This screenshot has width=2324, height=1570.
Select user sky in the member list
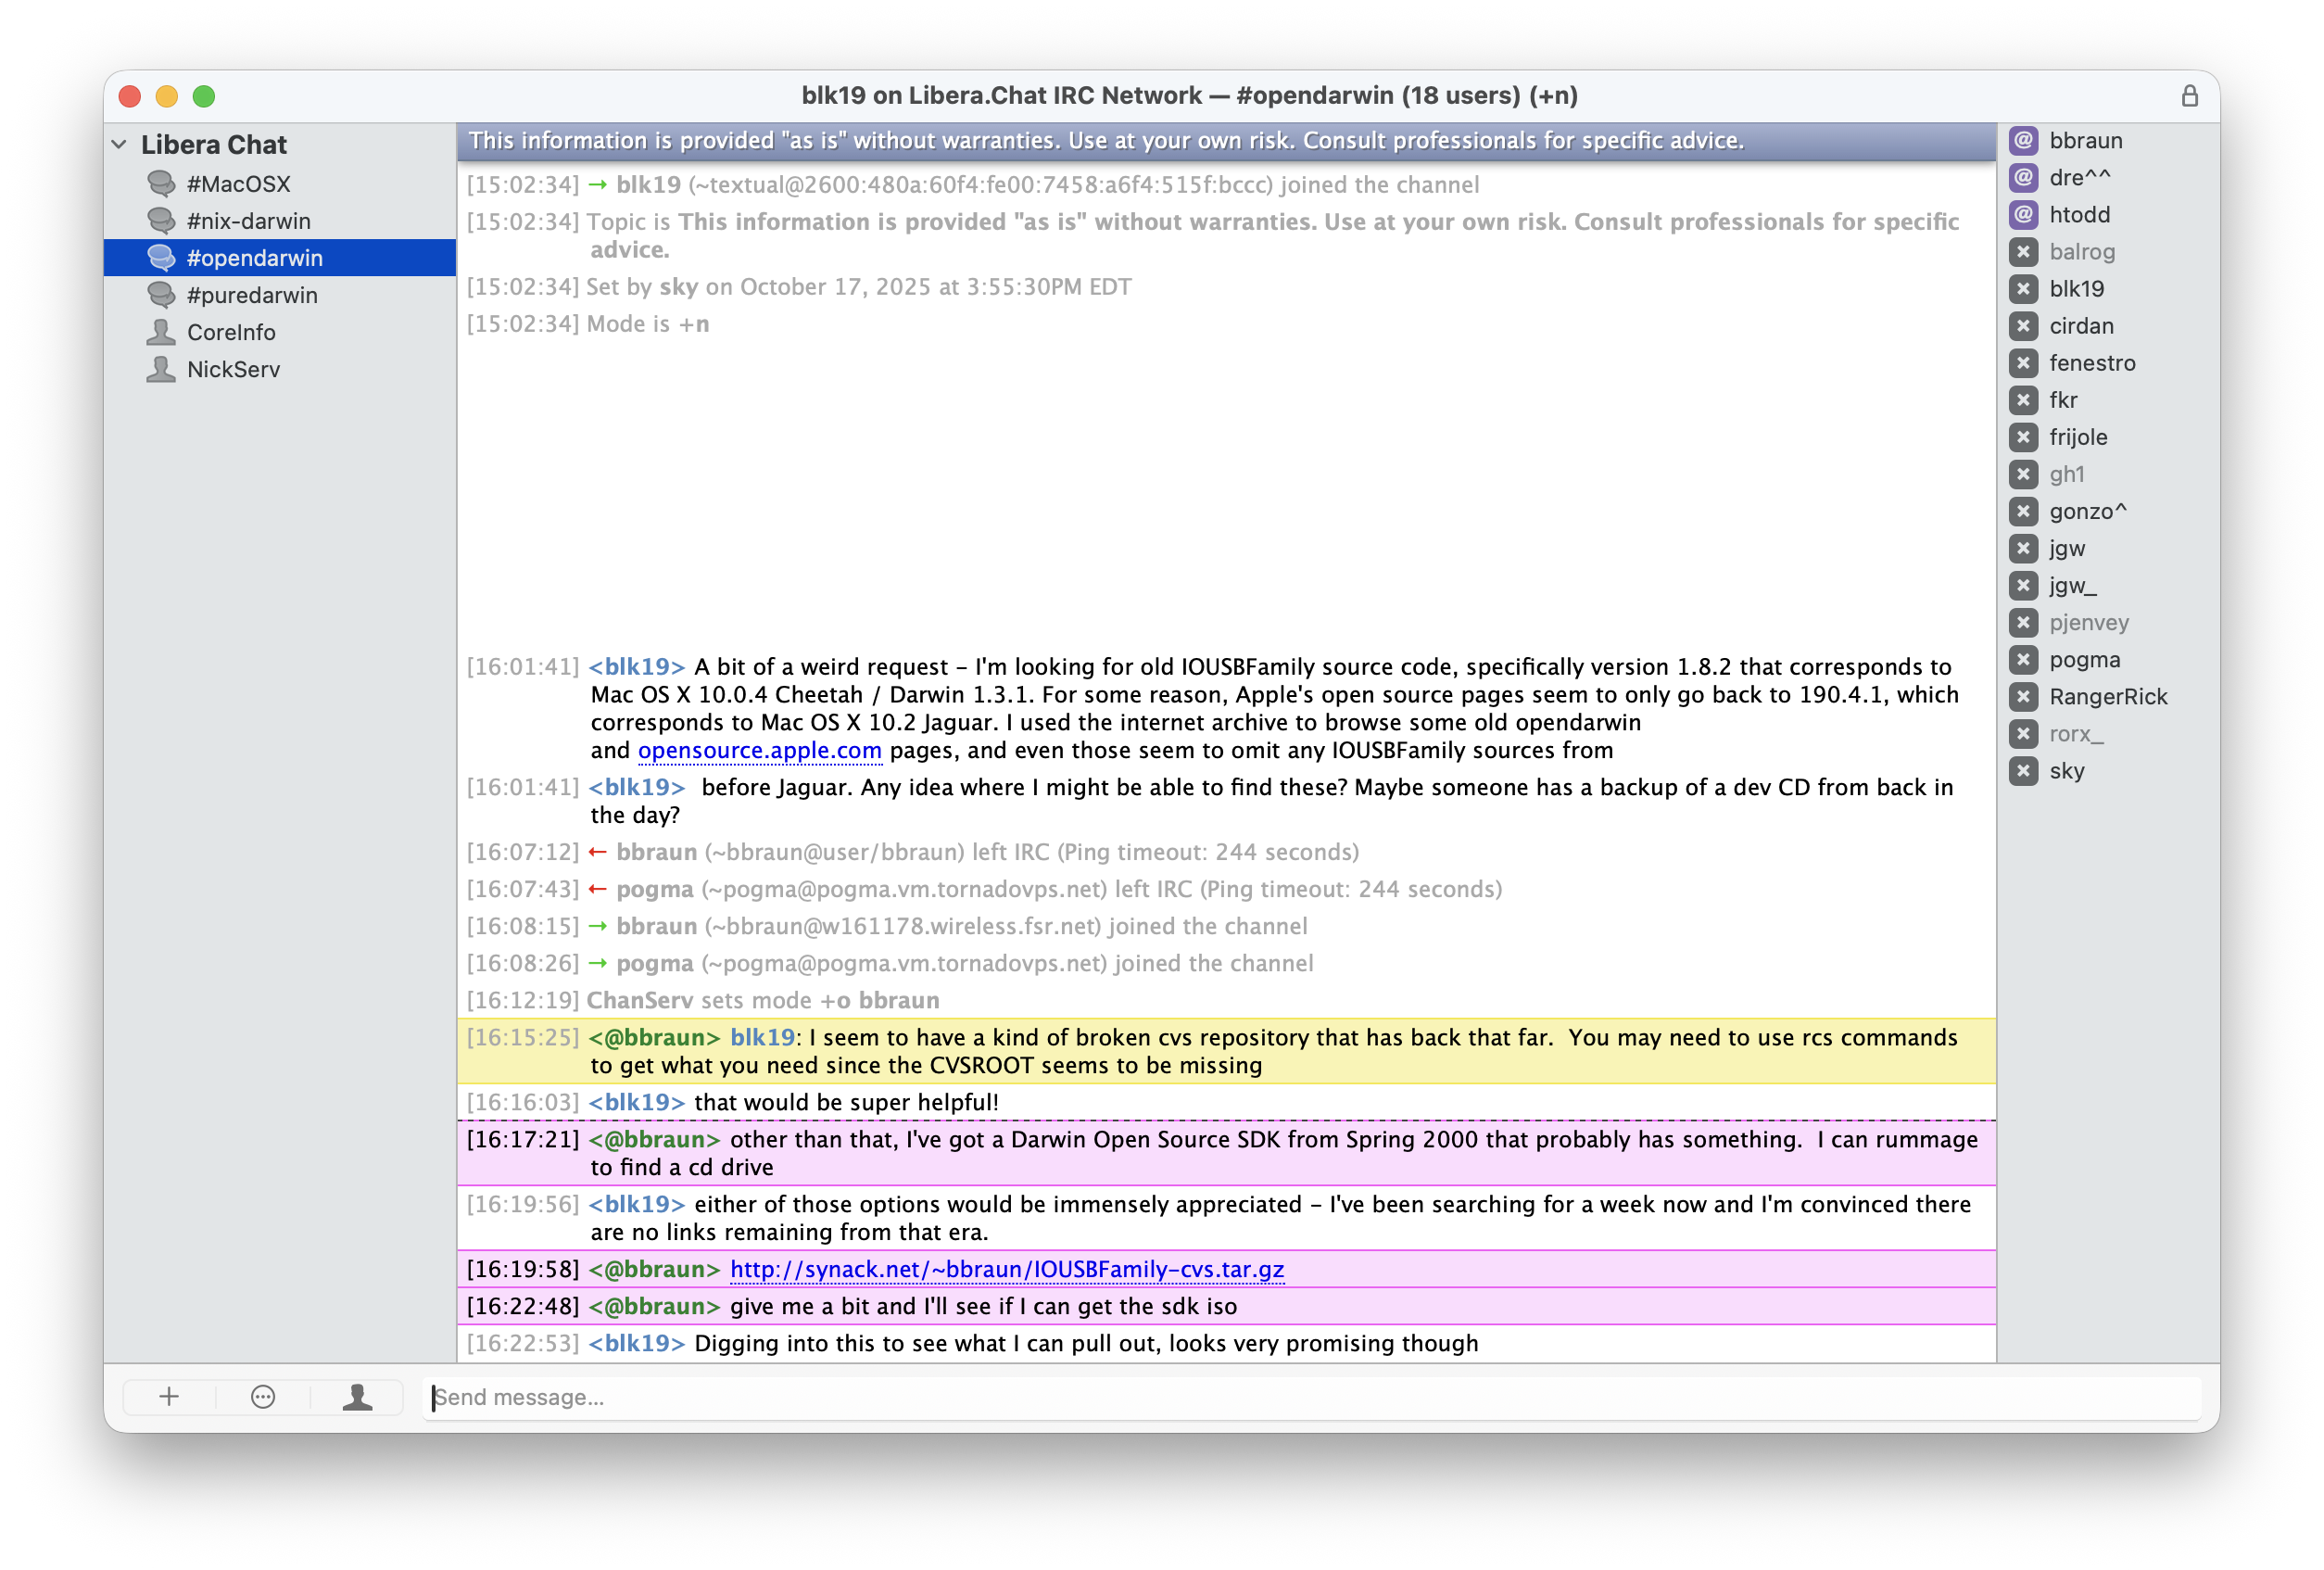2067,770
